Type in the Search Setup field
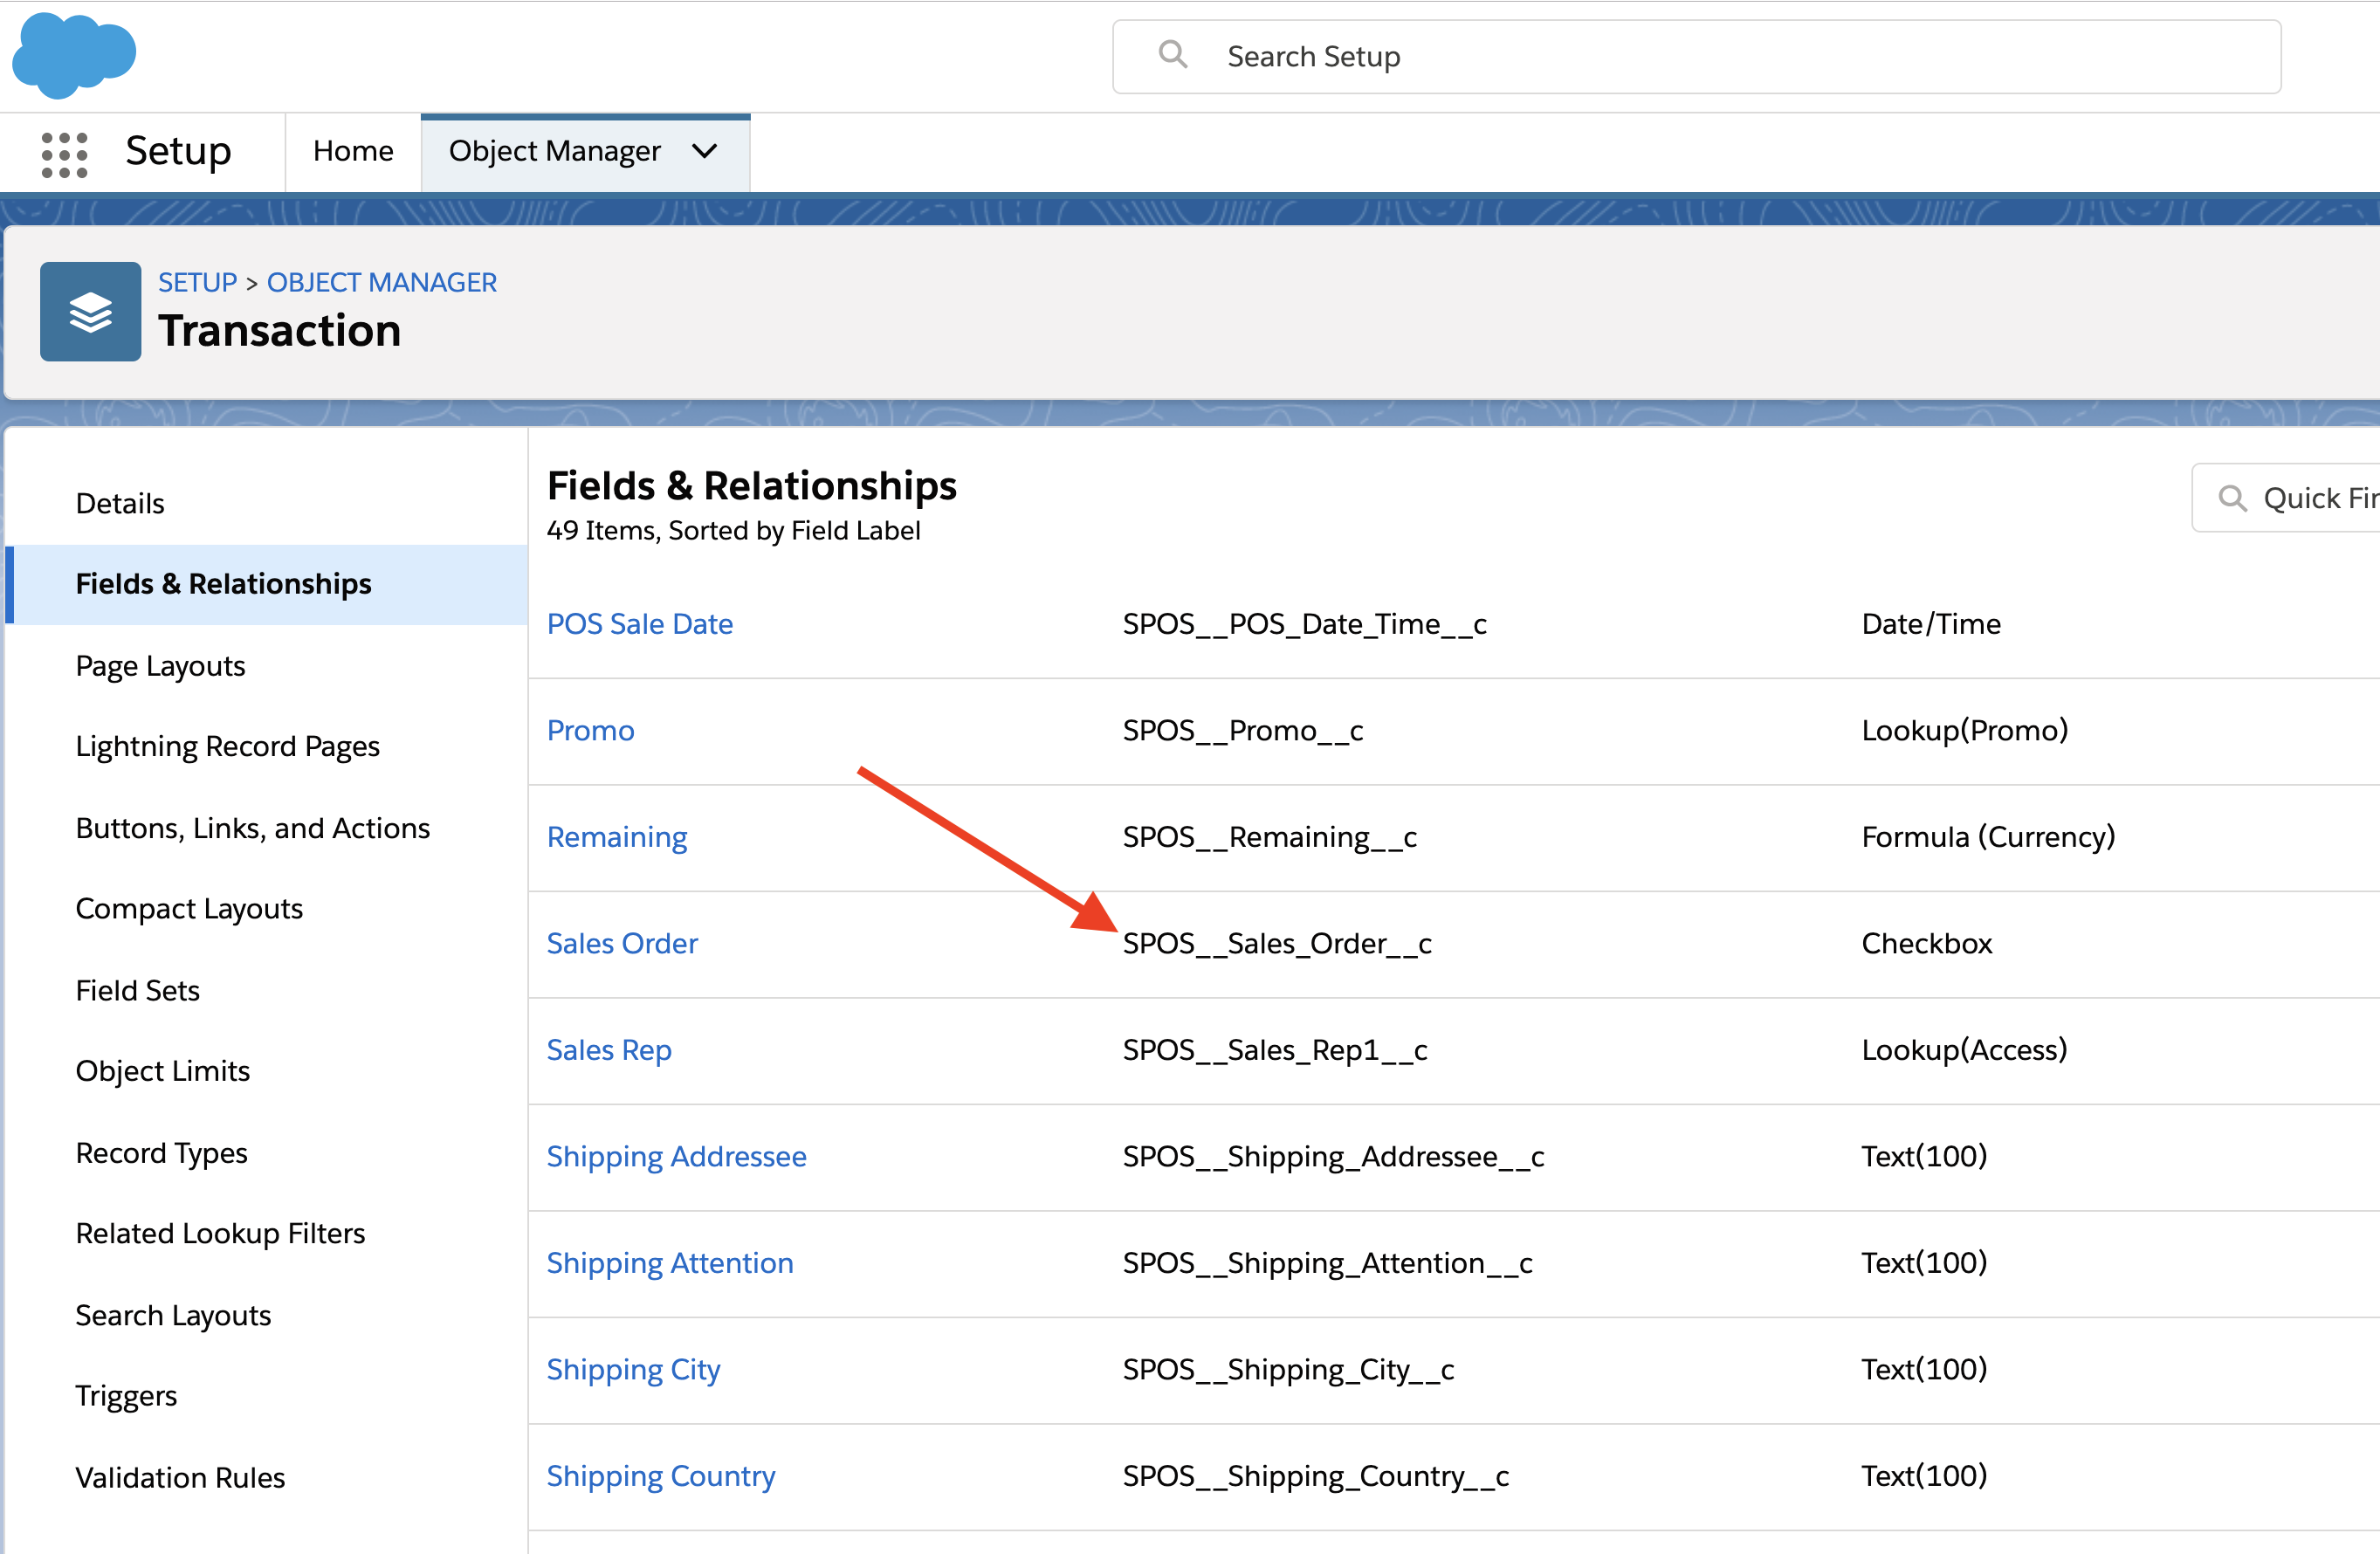 pos(1700,57)
